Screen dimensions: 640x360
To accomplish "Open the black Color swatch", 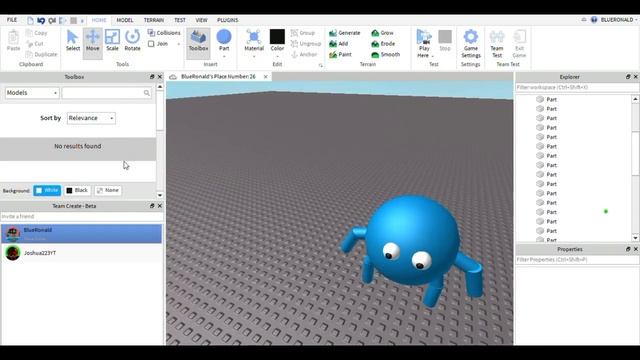I will point(277,37).
